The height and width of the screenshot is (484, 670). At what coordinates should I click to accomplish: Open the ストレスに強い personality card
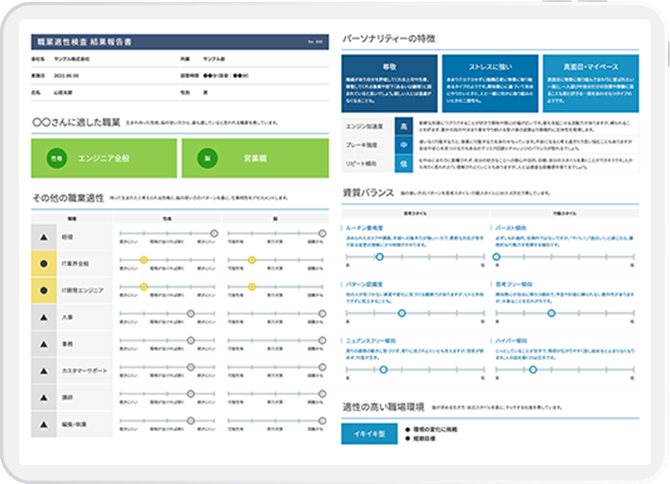tap(490, 83)
